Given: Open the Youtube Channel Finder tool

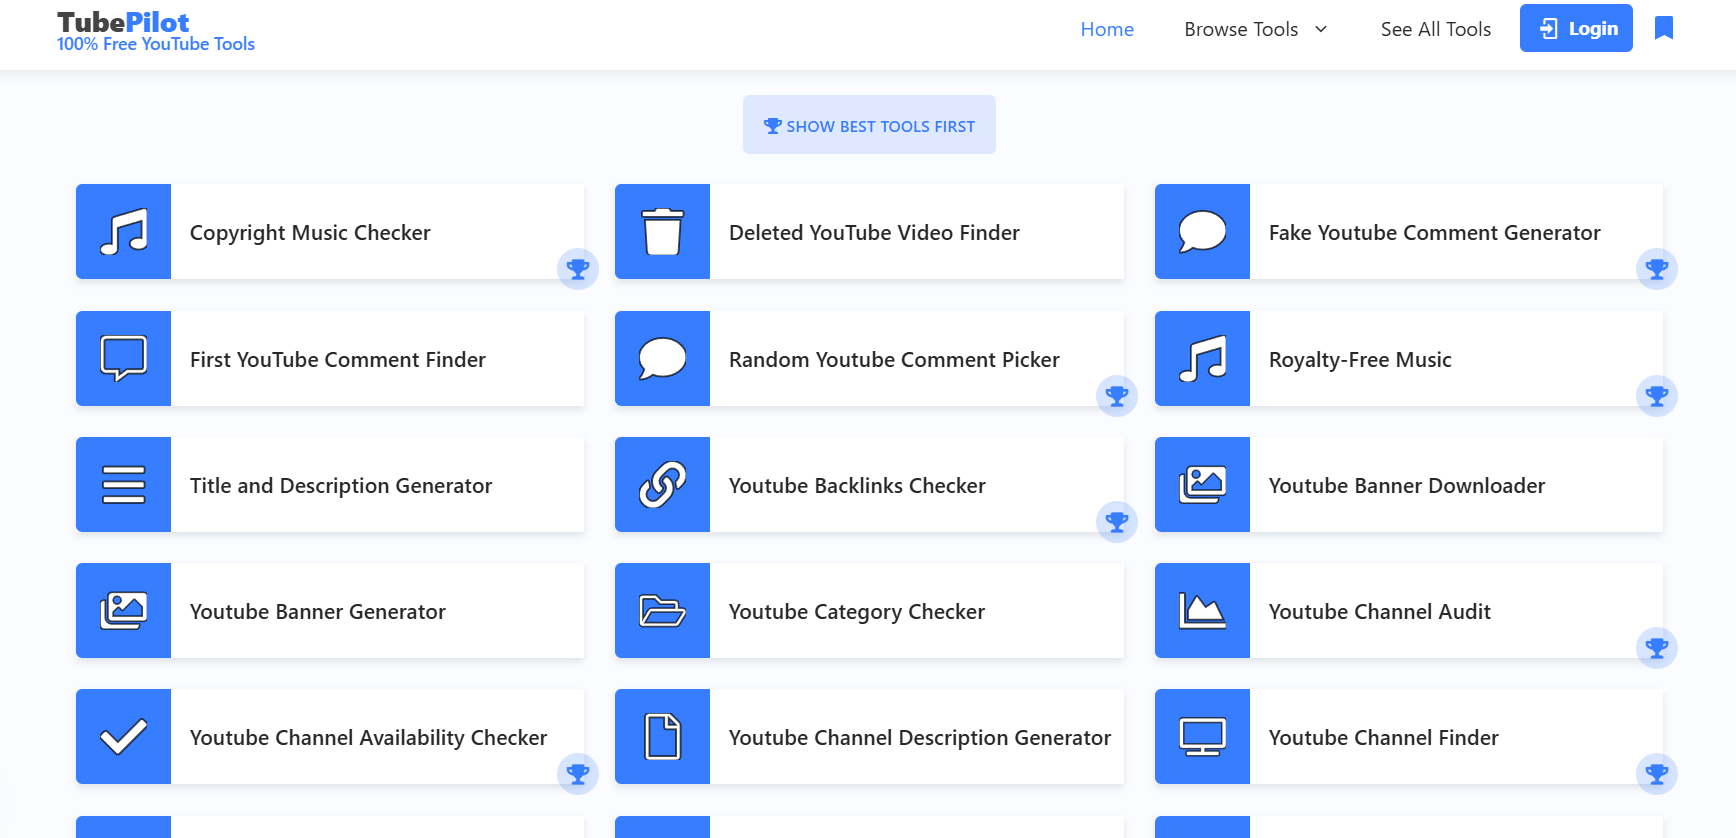Looking at the screenshot, I should pyautogui.click(x=1409, y=737).
